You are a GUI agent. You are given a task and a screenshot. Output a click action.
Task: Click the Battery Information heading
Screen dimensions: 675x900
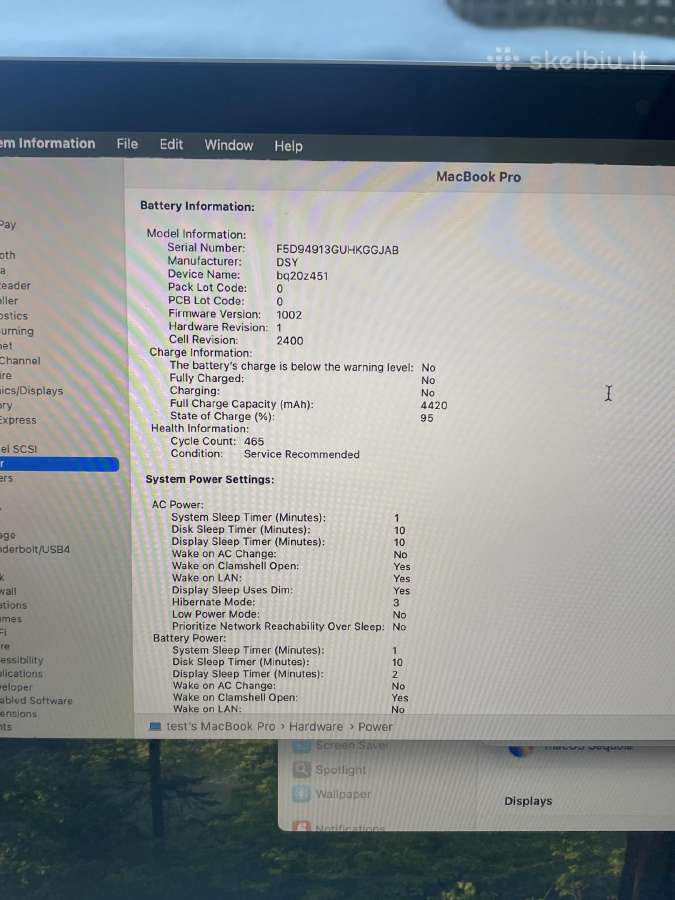tap(197, 206)
